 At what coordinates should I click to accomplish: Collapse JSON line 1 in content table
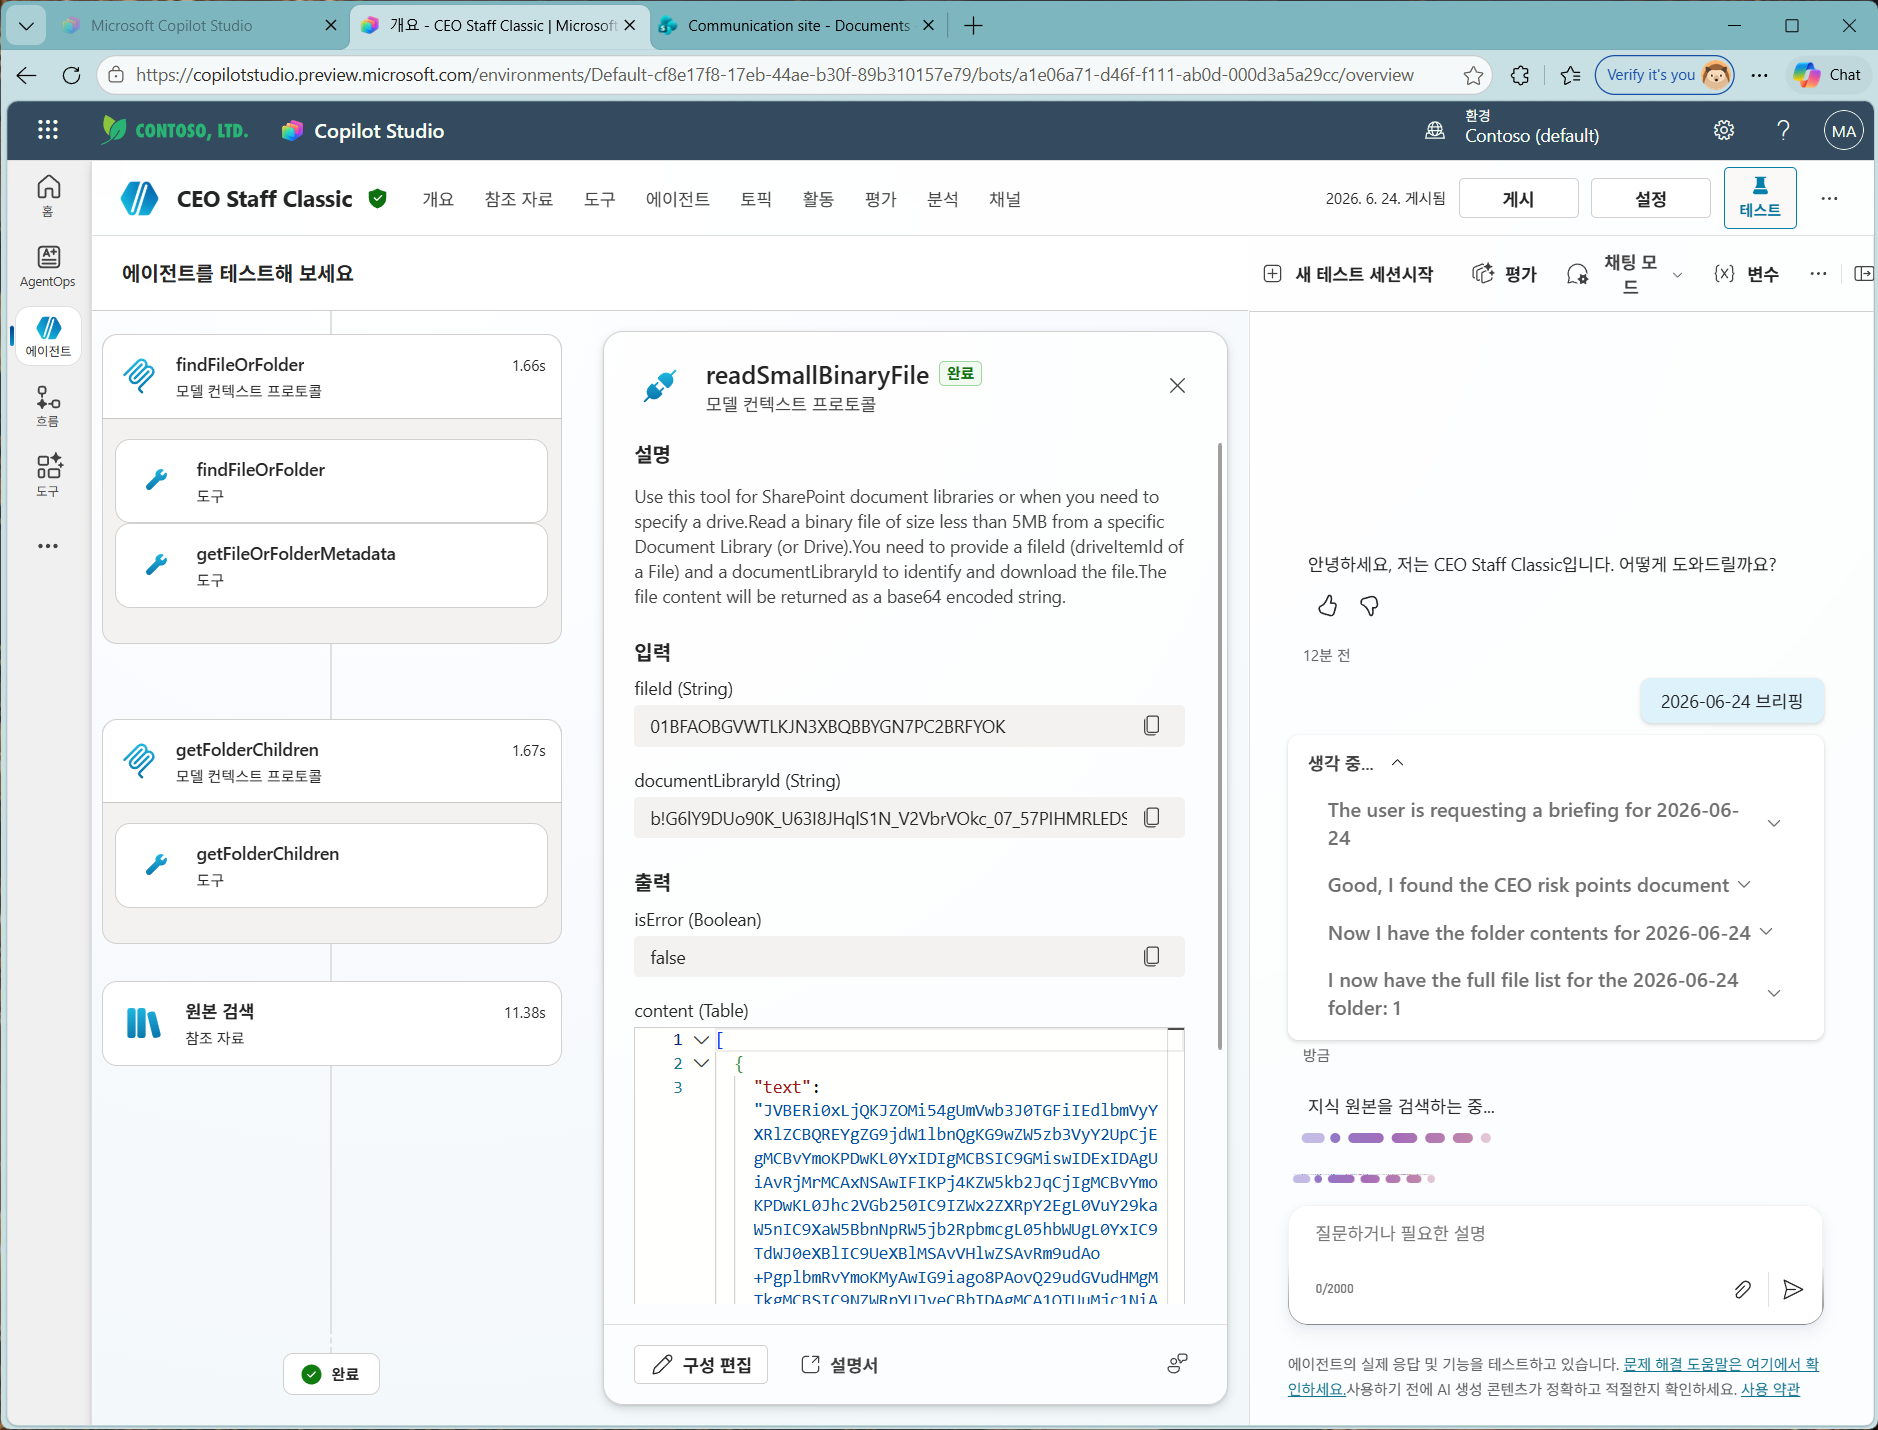click(x=702, y=1040)
